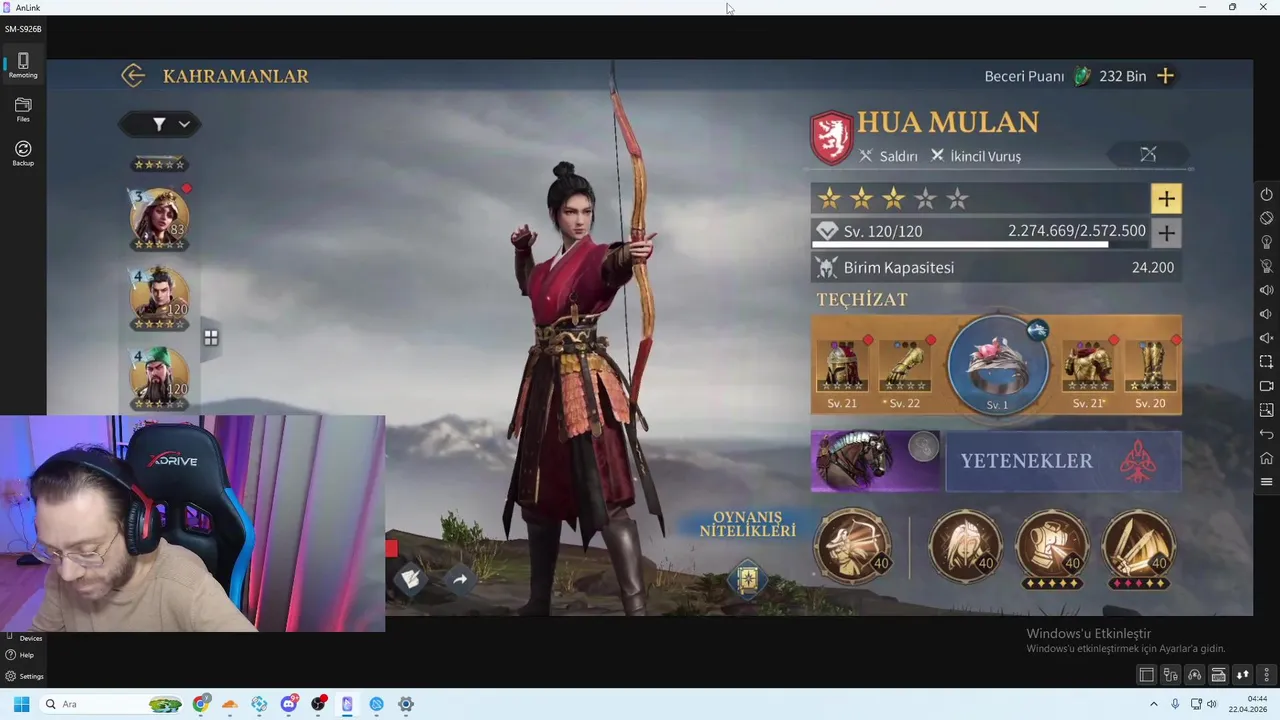The height and width of the screenshot is (720, 1280).
Task: Click the phone power button icon
Action: (1266, 194)
